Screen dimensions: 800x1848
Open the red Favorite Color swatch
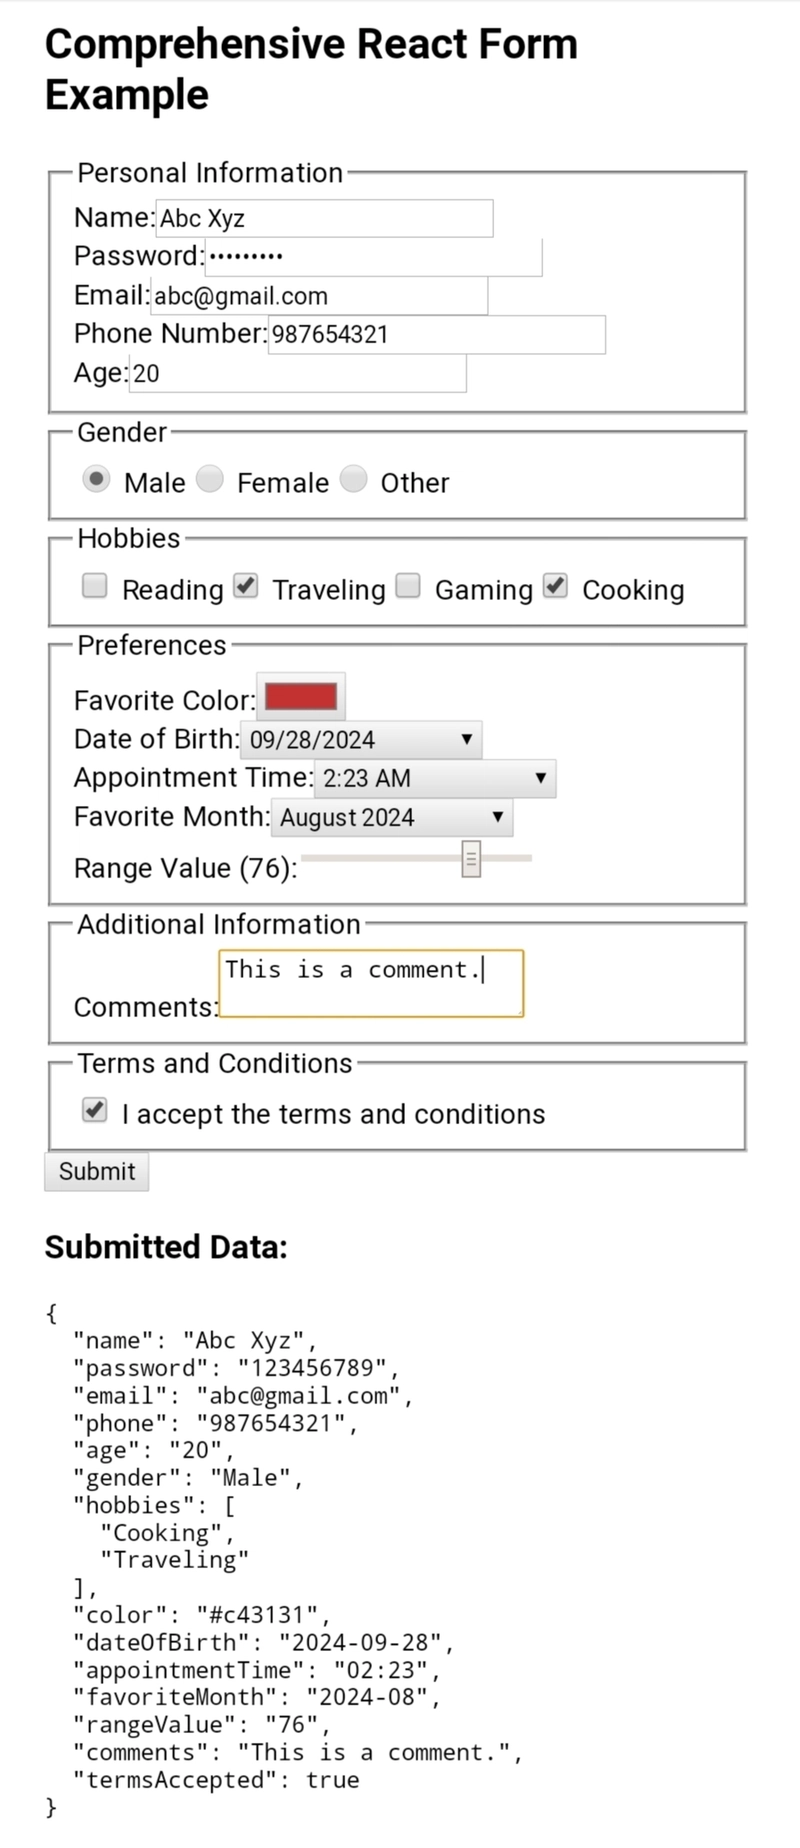(301, 697)
